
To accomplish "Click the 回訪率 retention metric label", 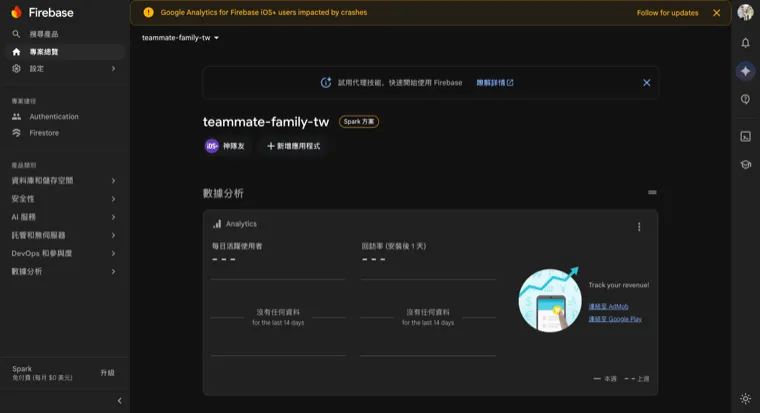I will (394, 246).
